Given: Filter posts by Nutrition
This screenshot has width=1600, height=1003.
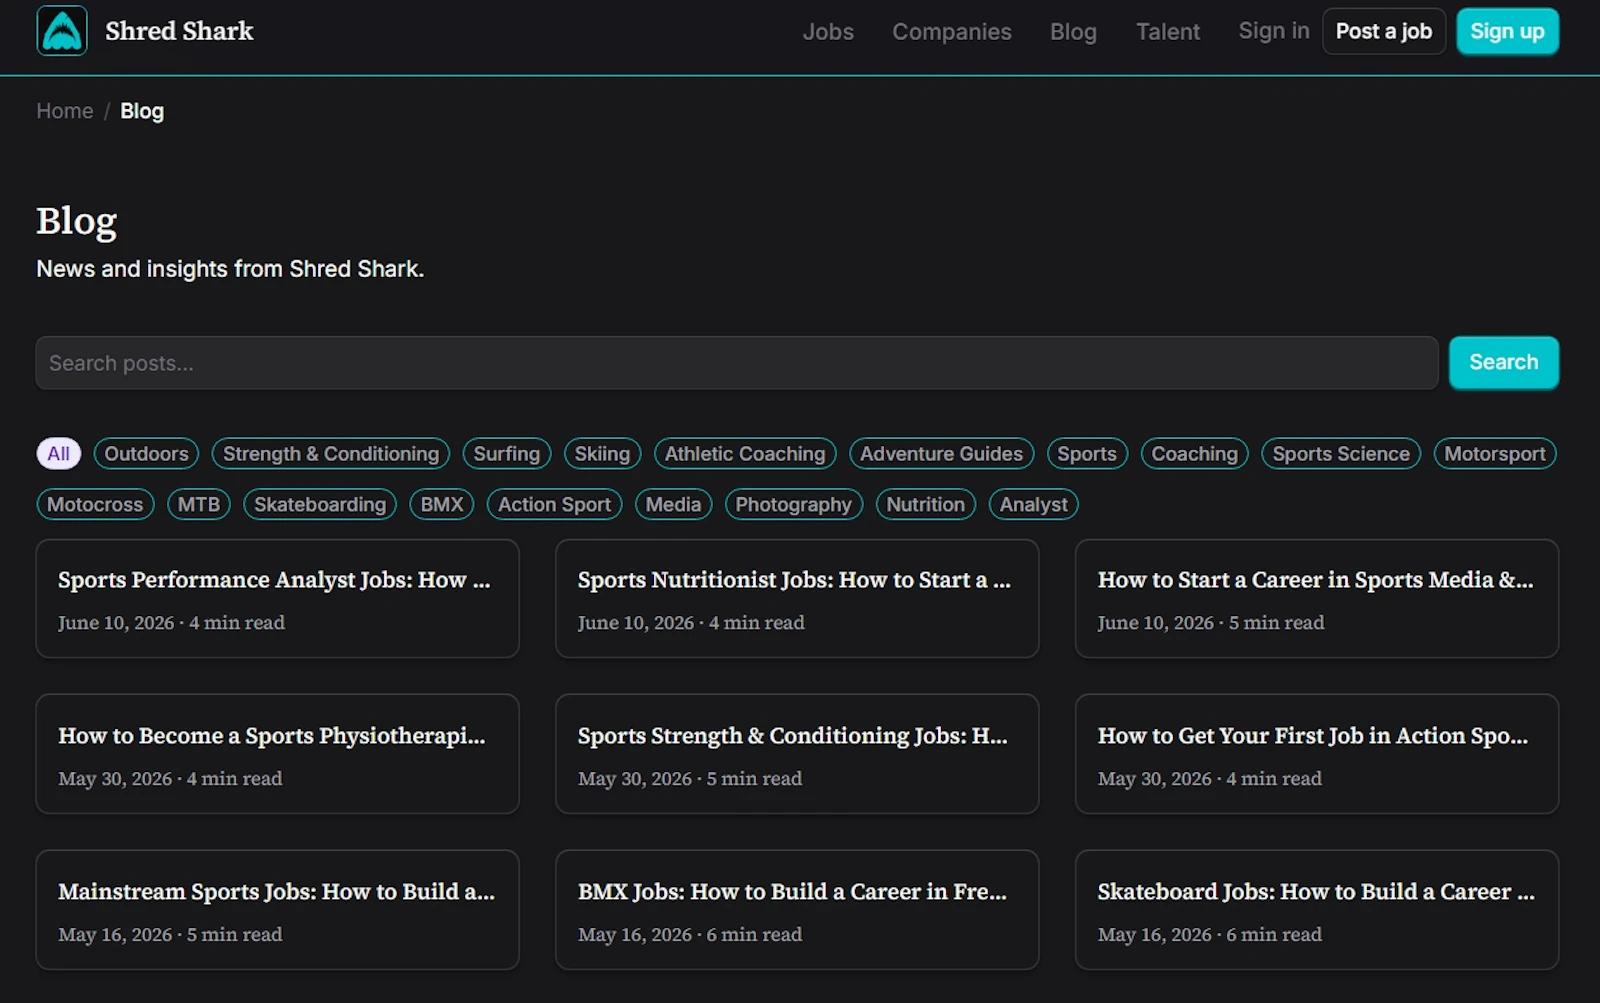Looking at the screenshot, I should tap(926, 505).
